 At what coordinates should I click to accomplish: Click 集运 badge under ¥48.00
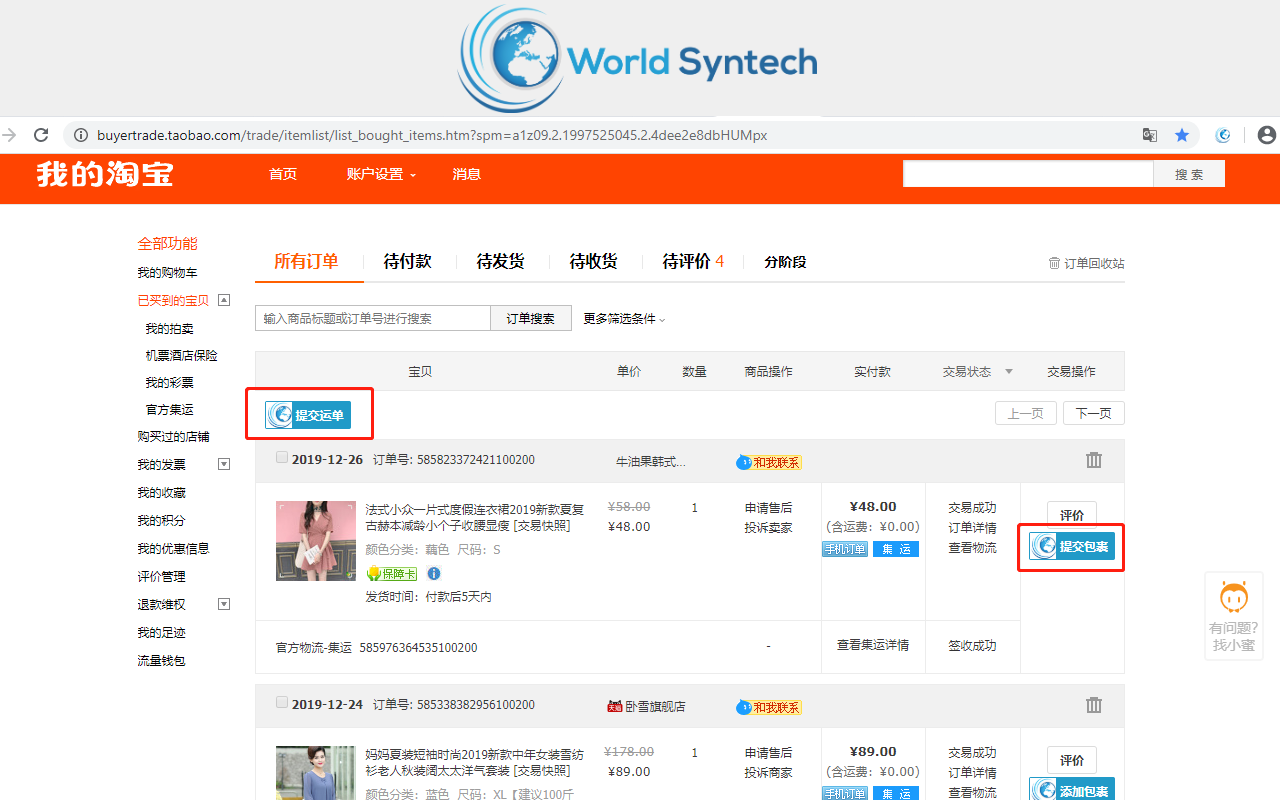[896, 549]
